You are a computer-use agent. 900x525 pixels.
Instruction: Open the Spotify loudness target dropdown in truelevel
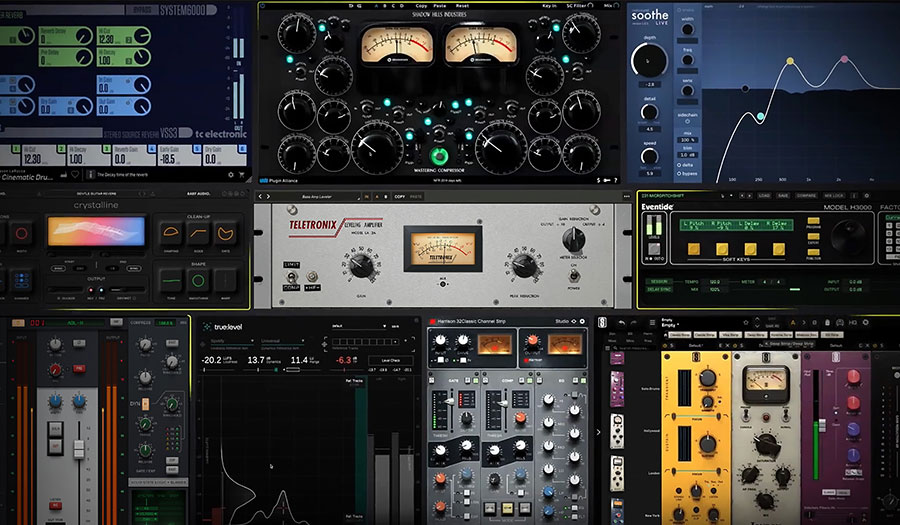click(x=231, y=341)
